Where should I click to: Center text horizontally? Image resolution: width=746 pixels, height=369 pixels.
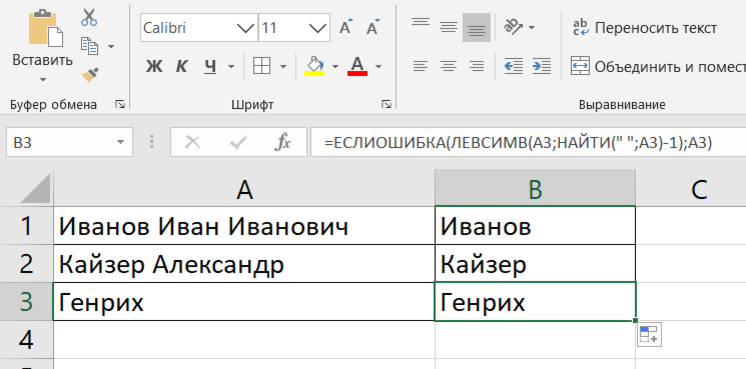point(448,66)
